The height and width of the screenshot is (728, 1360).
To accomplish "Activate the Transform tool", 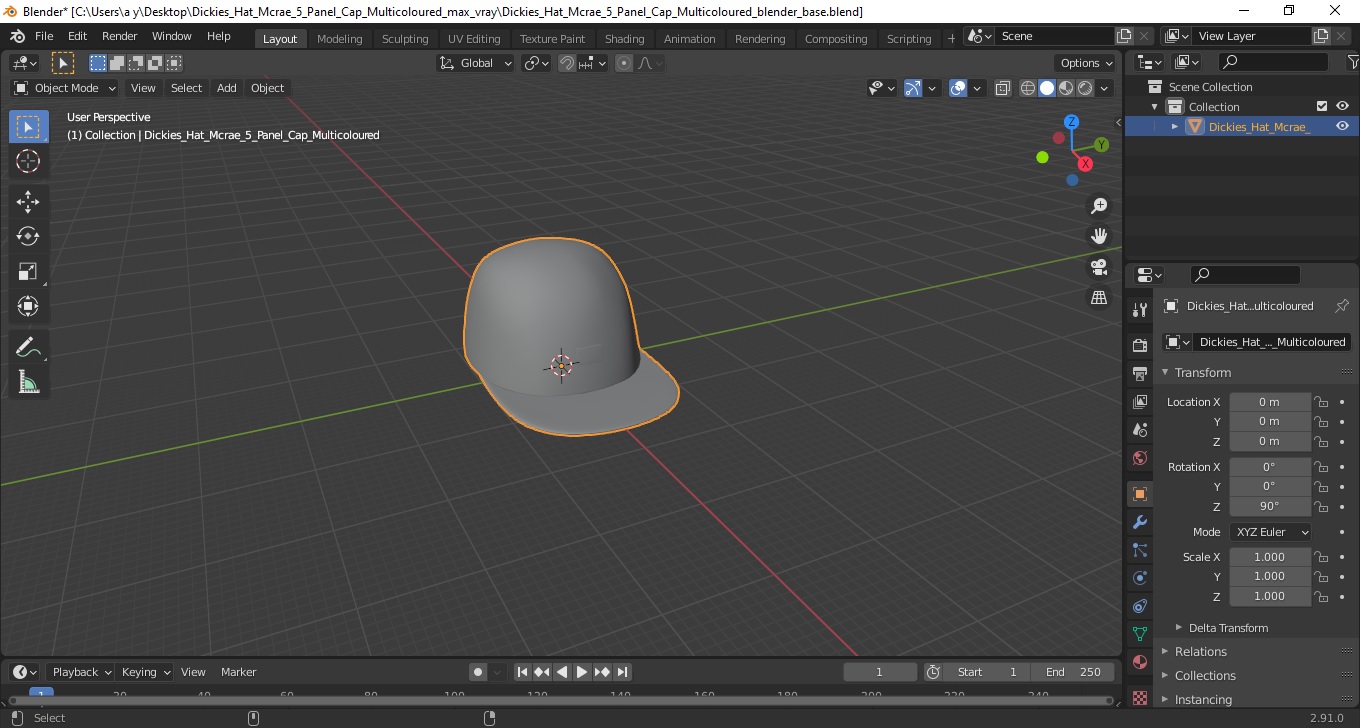I will [x=28, y=306].
